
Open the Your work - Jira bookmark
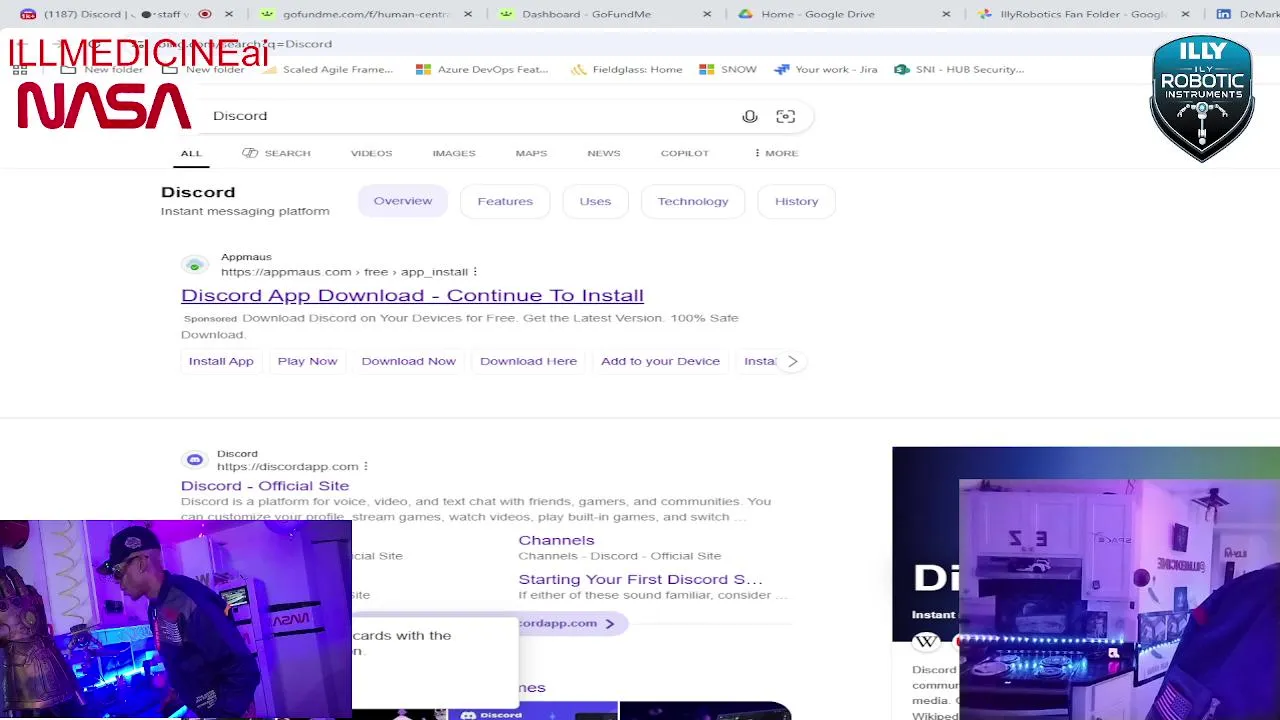coord(826,69)
